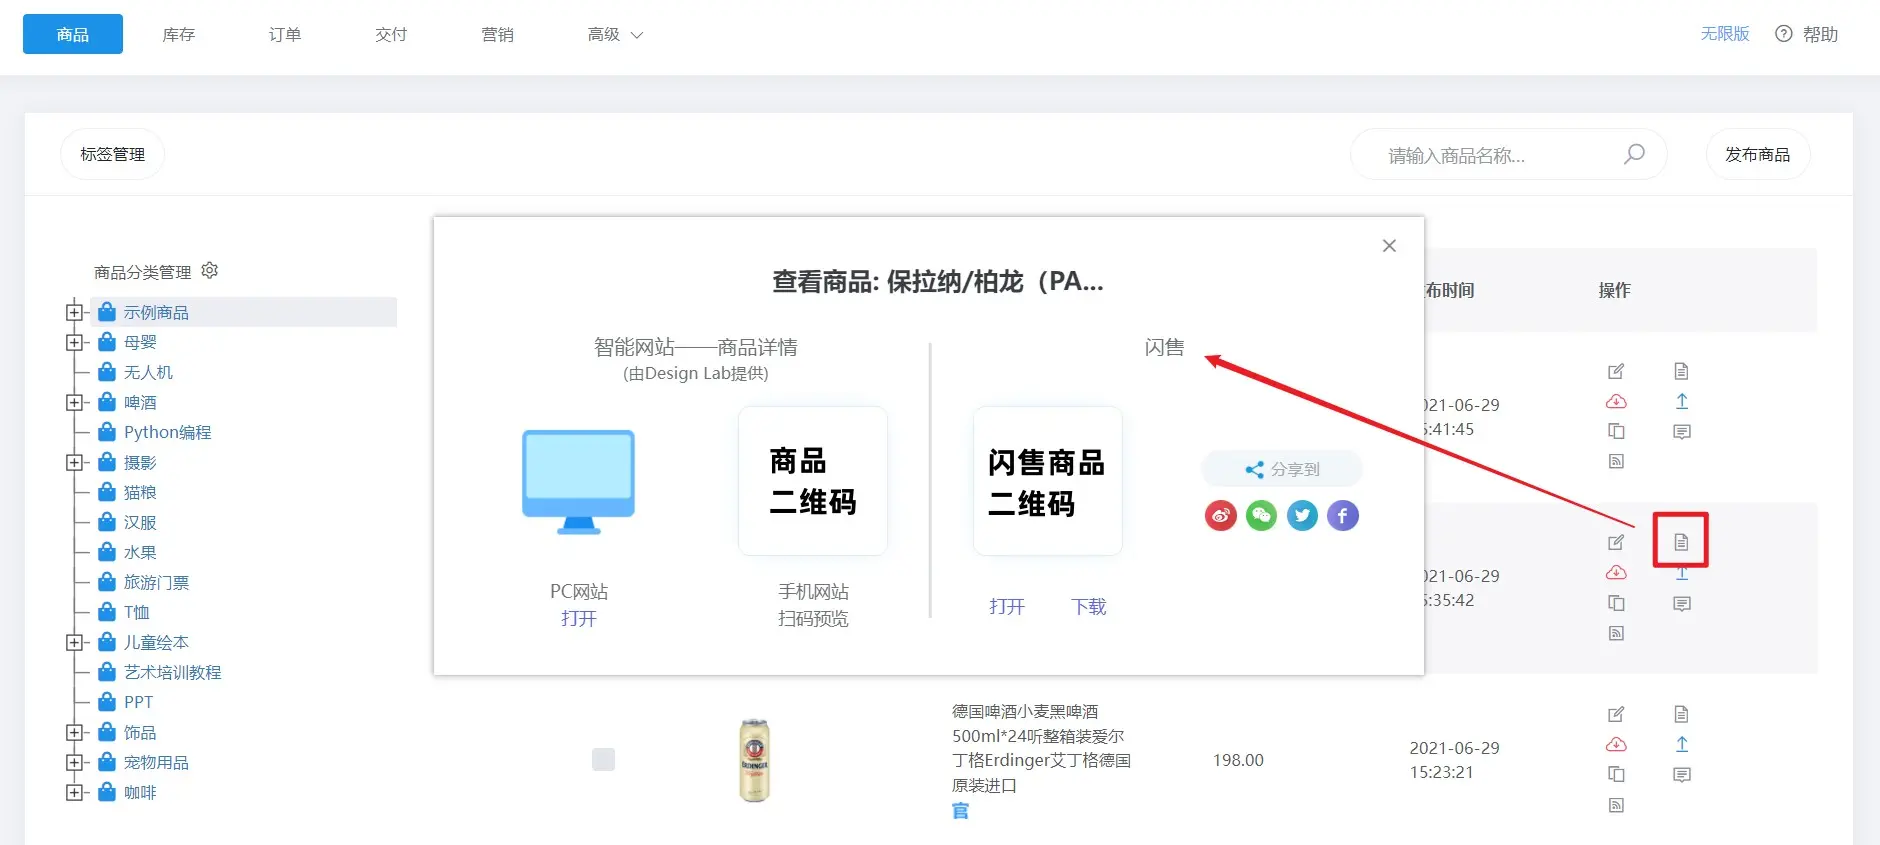This screenshot has width=1880, height=845.
Task: Open the 订单 tab
Action: (285, 35)
